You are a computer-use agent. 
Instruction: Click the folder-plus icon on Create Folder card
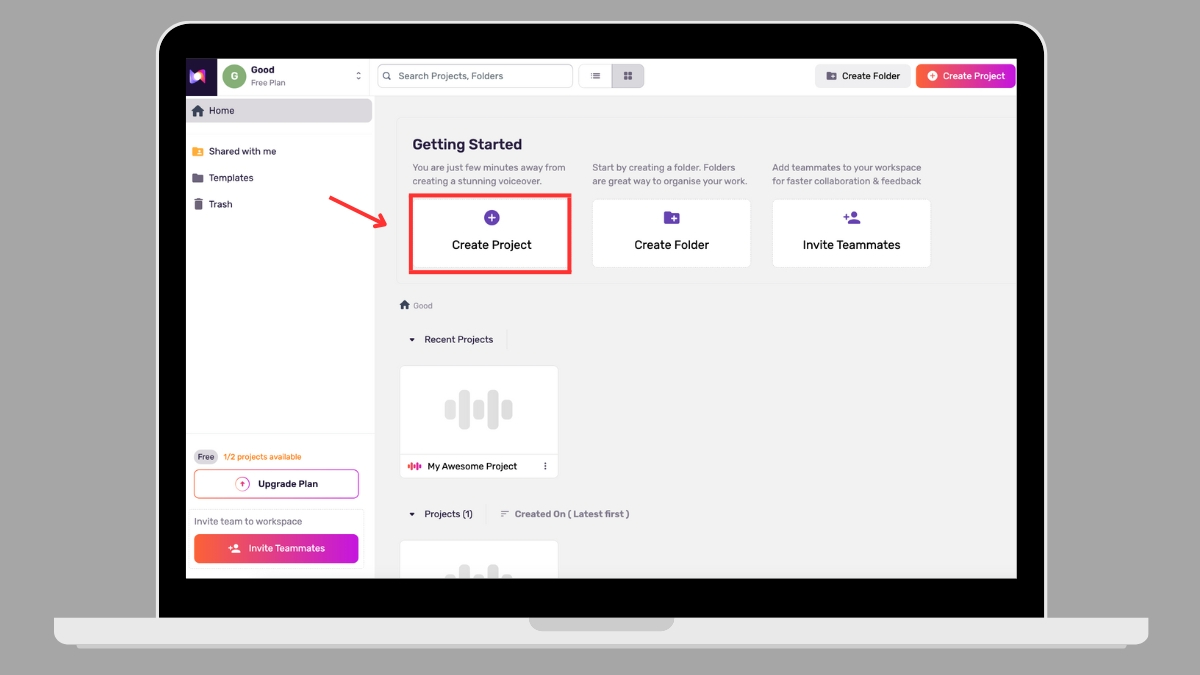(x=671, y=218)
